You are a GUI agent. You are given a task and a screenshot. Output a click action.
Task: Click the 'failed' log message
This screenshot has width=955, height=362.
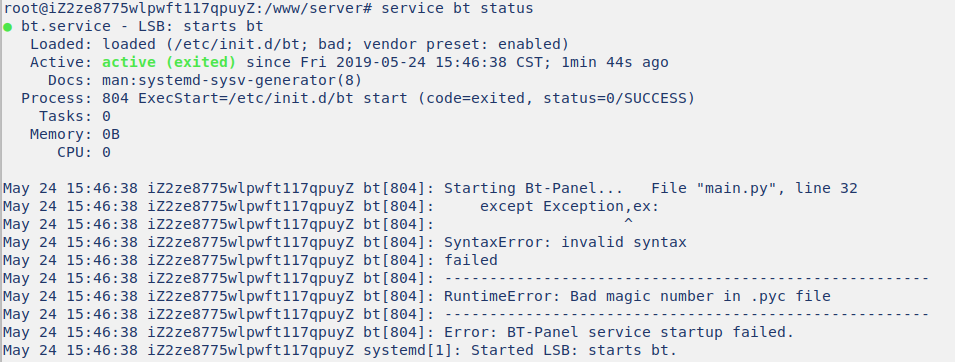[471, 260]
